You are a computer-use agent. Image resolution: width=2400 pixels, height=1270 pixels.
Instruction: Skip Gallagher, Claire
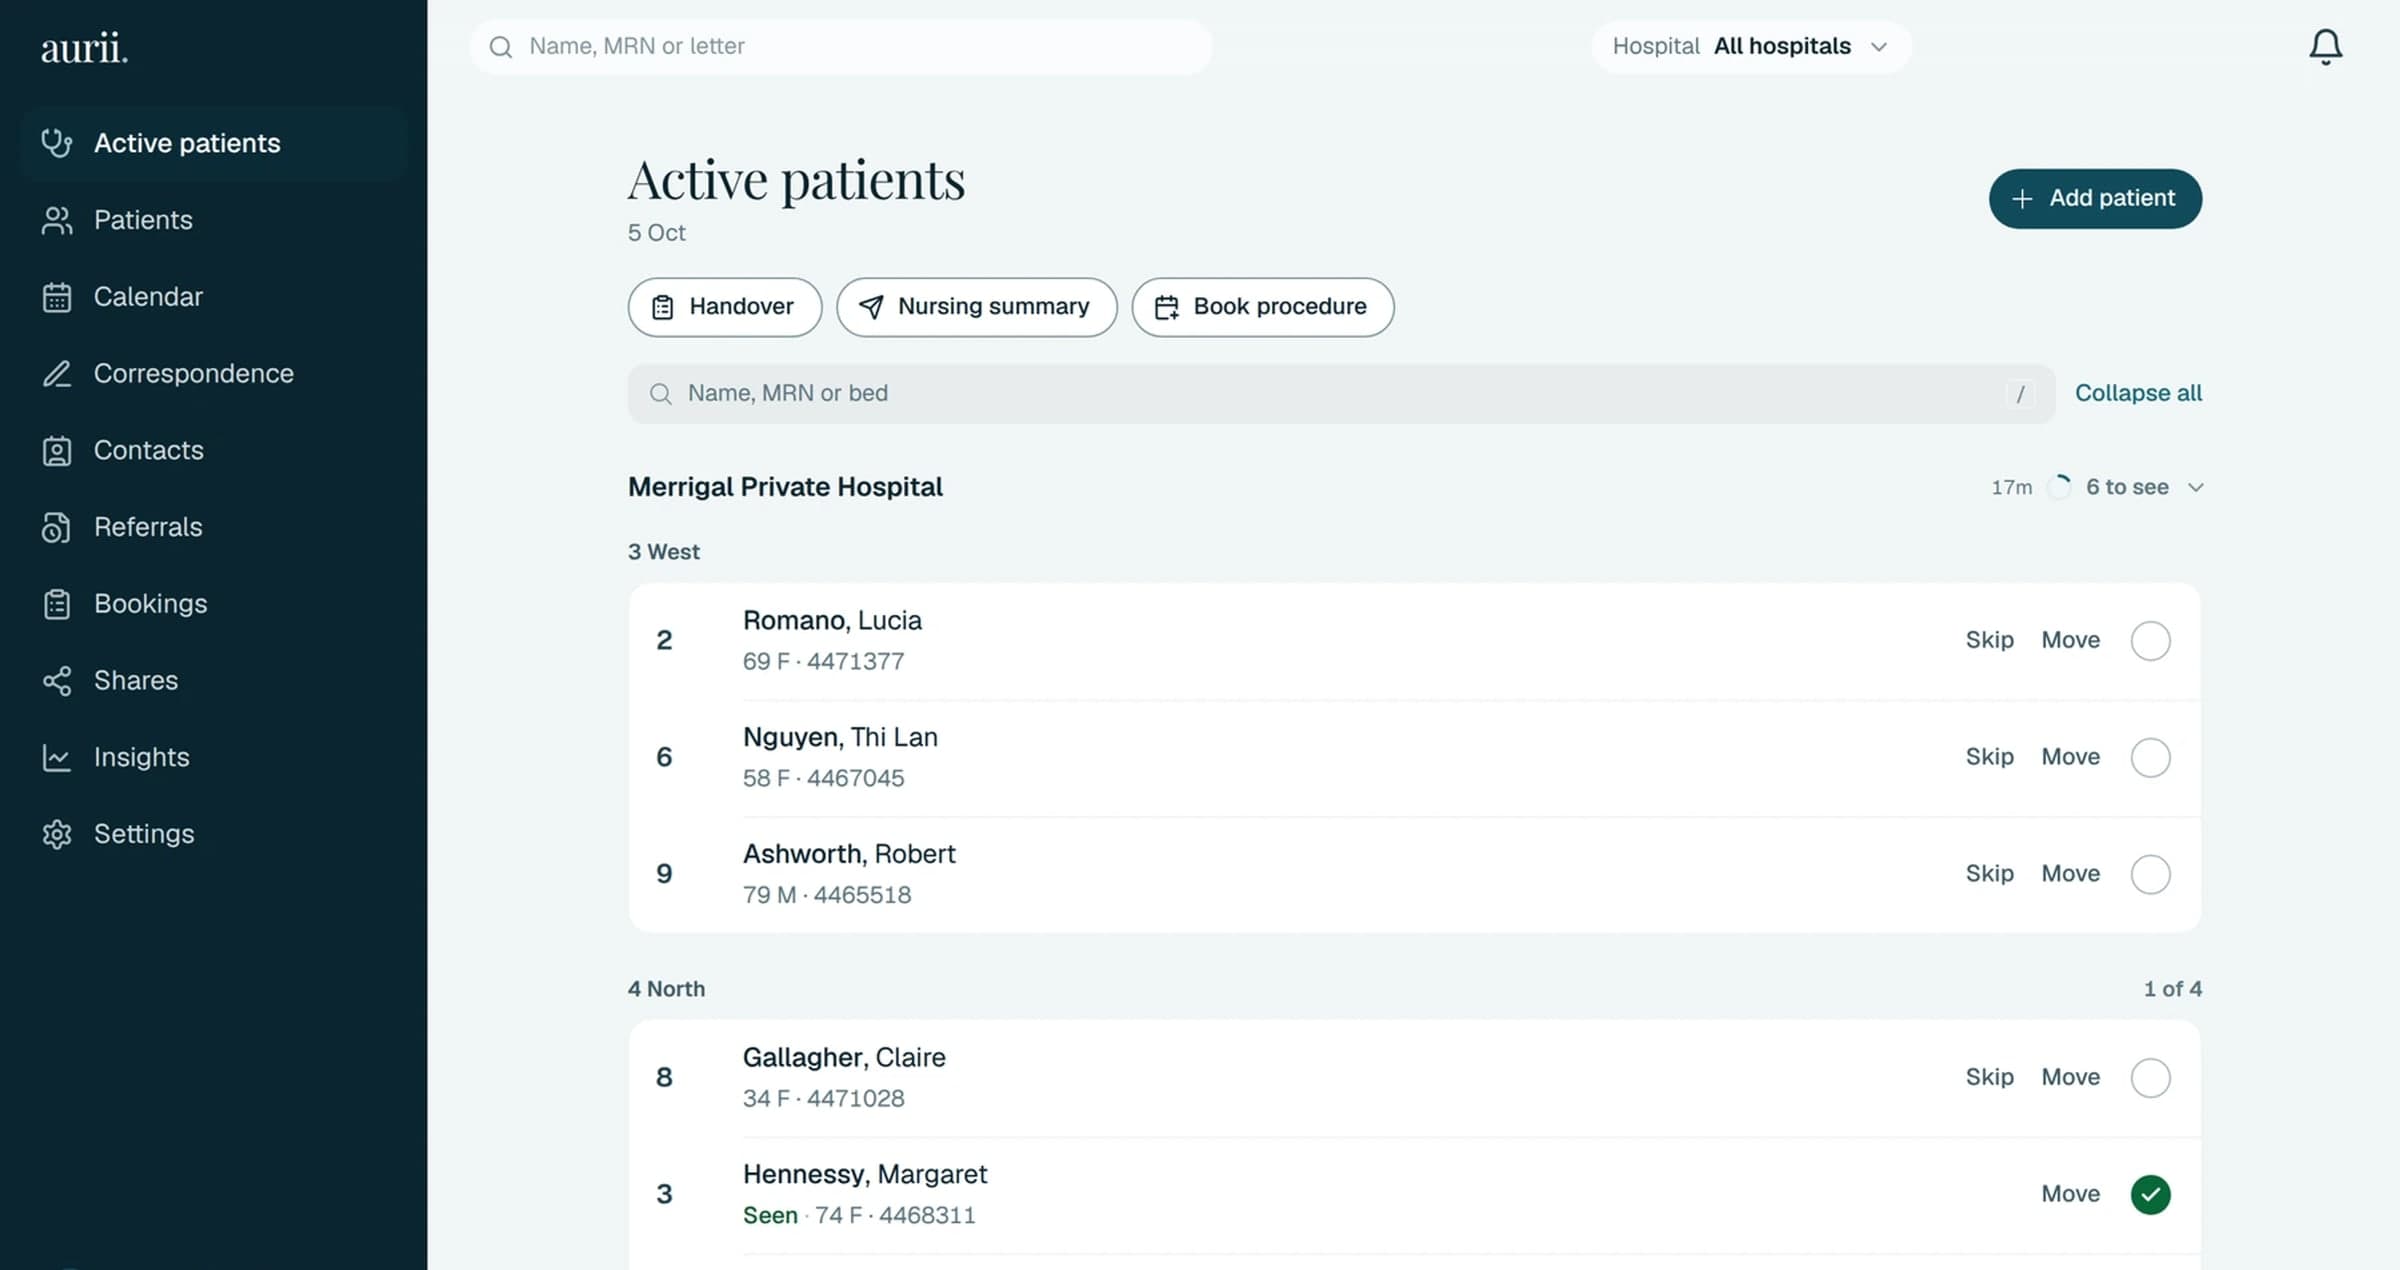[x=1989, y=1077]
